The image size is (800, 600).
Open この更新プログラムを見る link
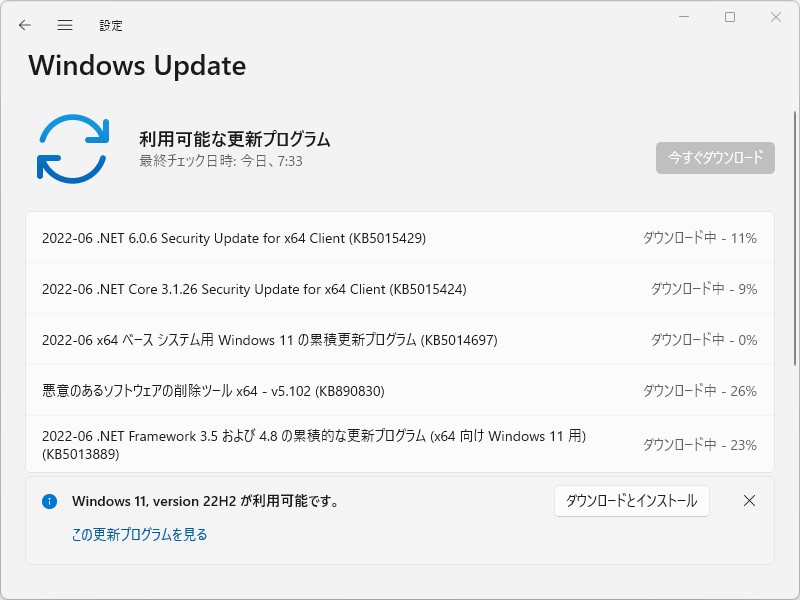(x=135, y=534)
